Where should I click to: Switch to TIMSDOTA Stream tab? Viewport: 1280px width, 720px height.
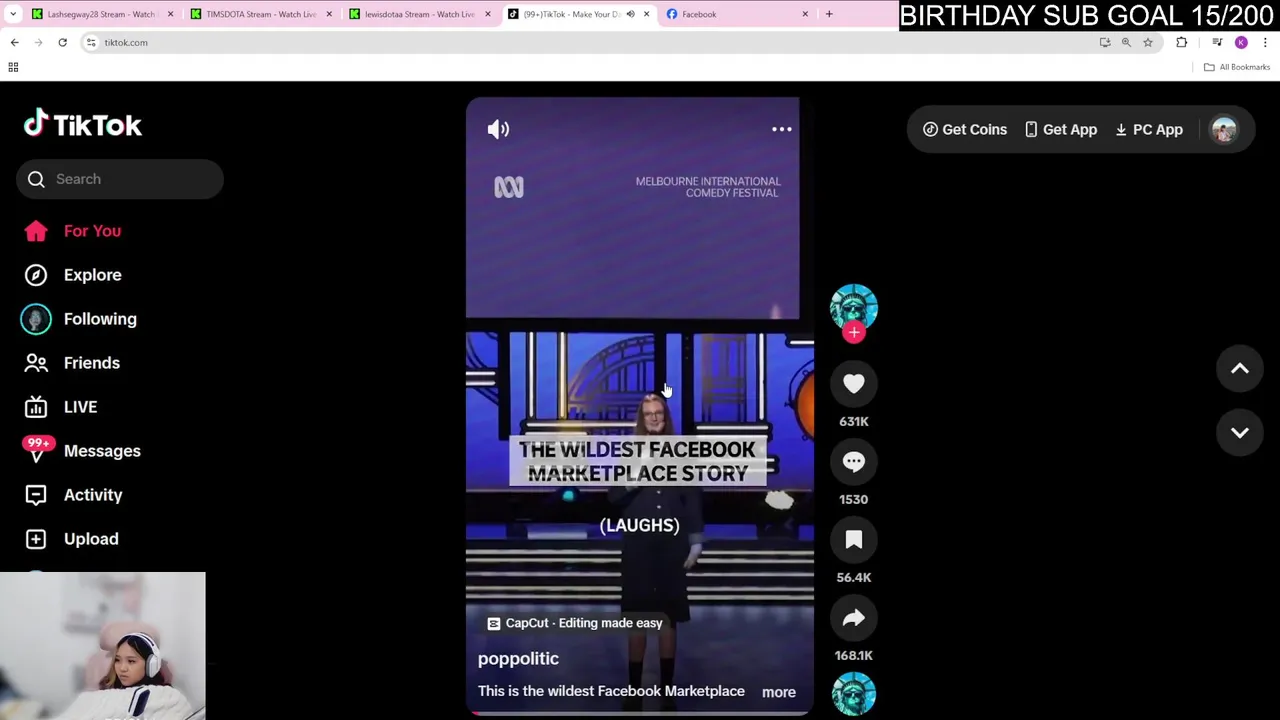point(259,14)
